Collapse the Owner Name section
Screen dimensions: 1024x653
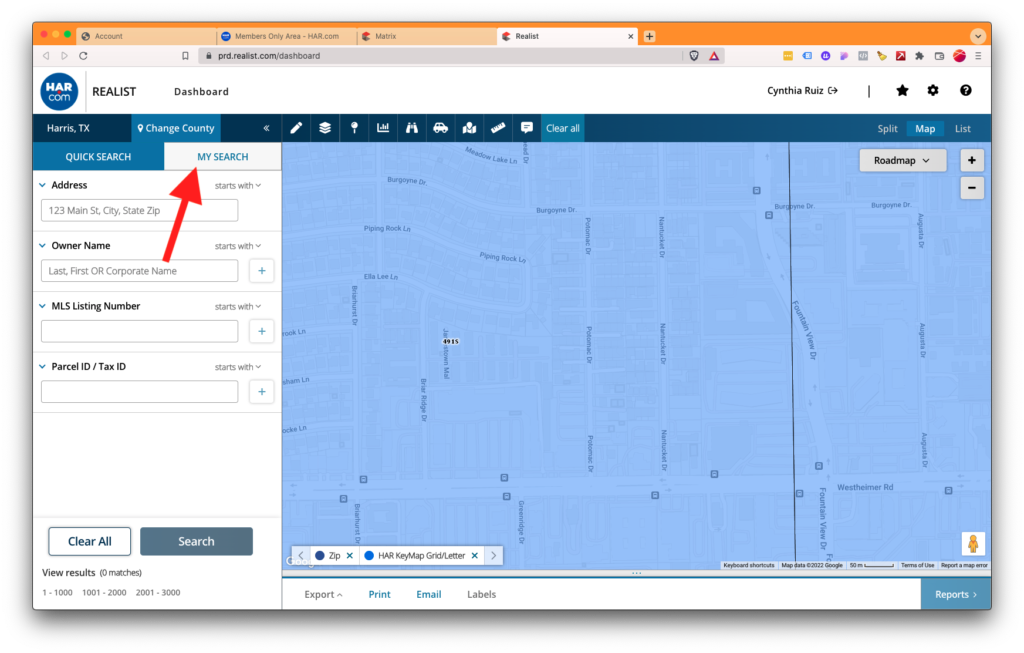pyautogui.click(x=42, y=246)
